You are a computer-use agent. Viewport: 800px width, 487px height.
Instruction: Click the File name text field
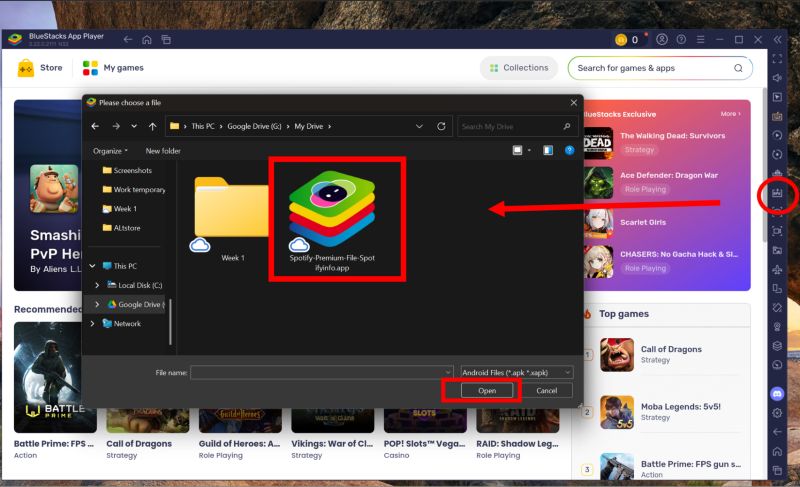(317, 373)
